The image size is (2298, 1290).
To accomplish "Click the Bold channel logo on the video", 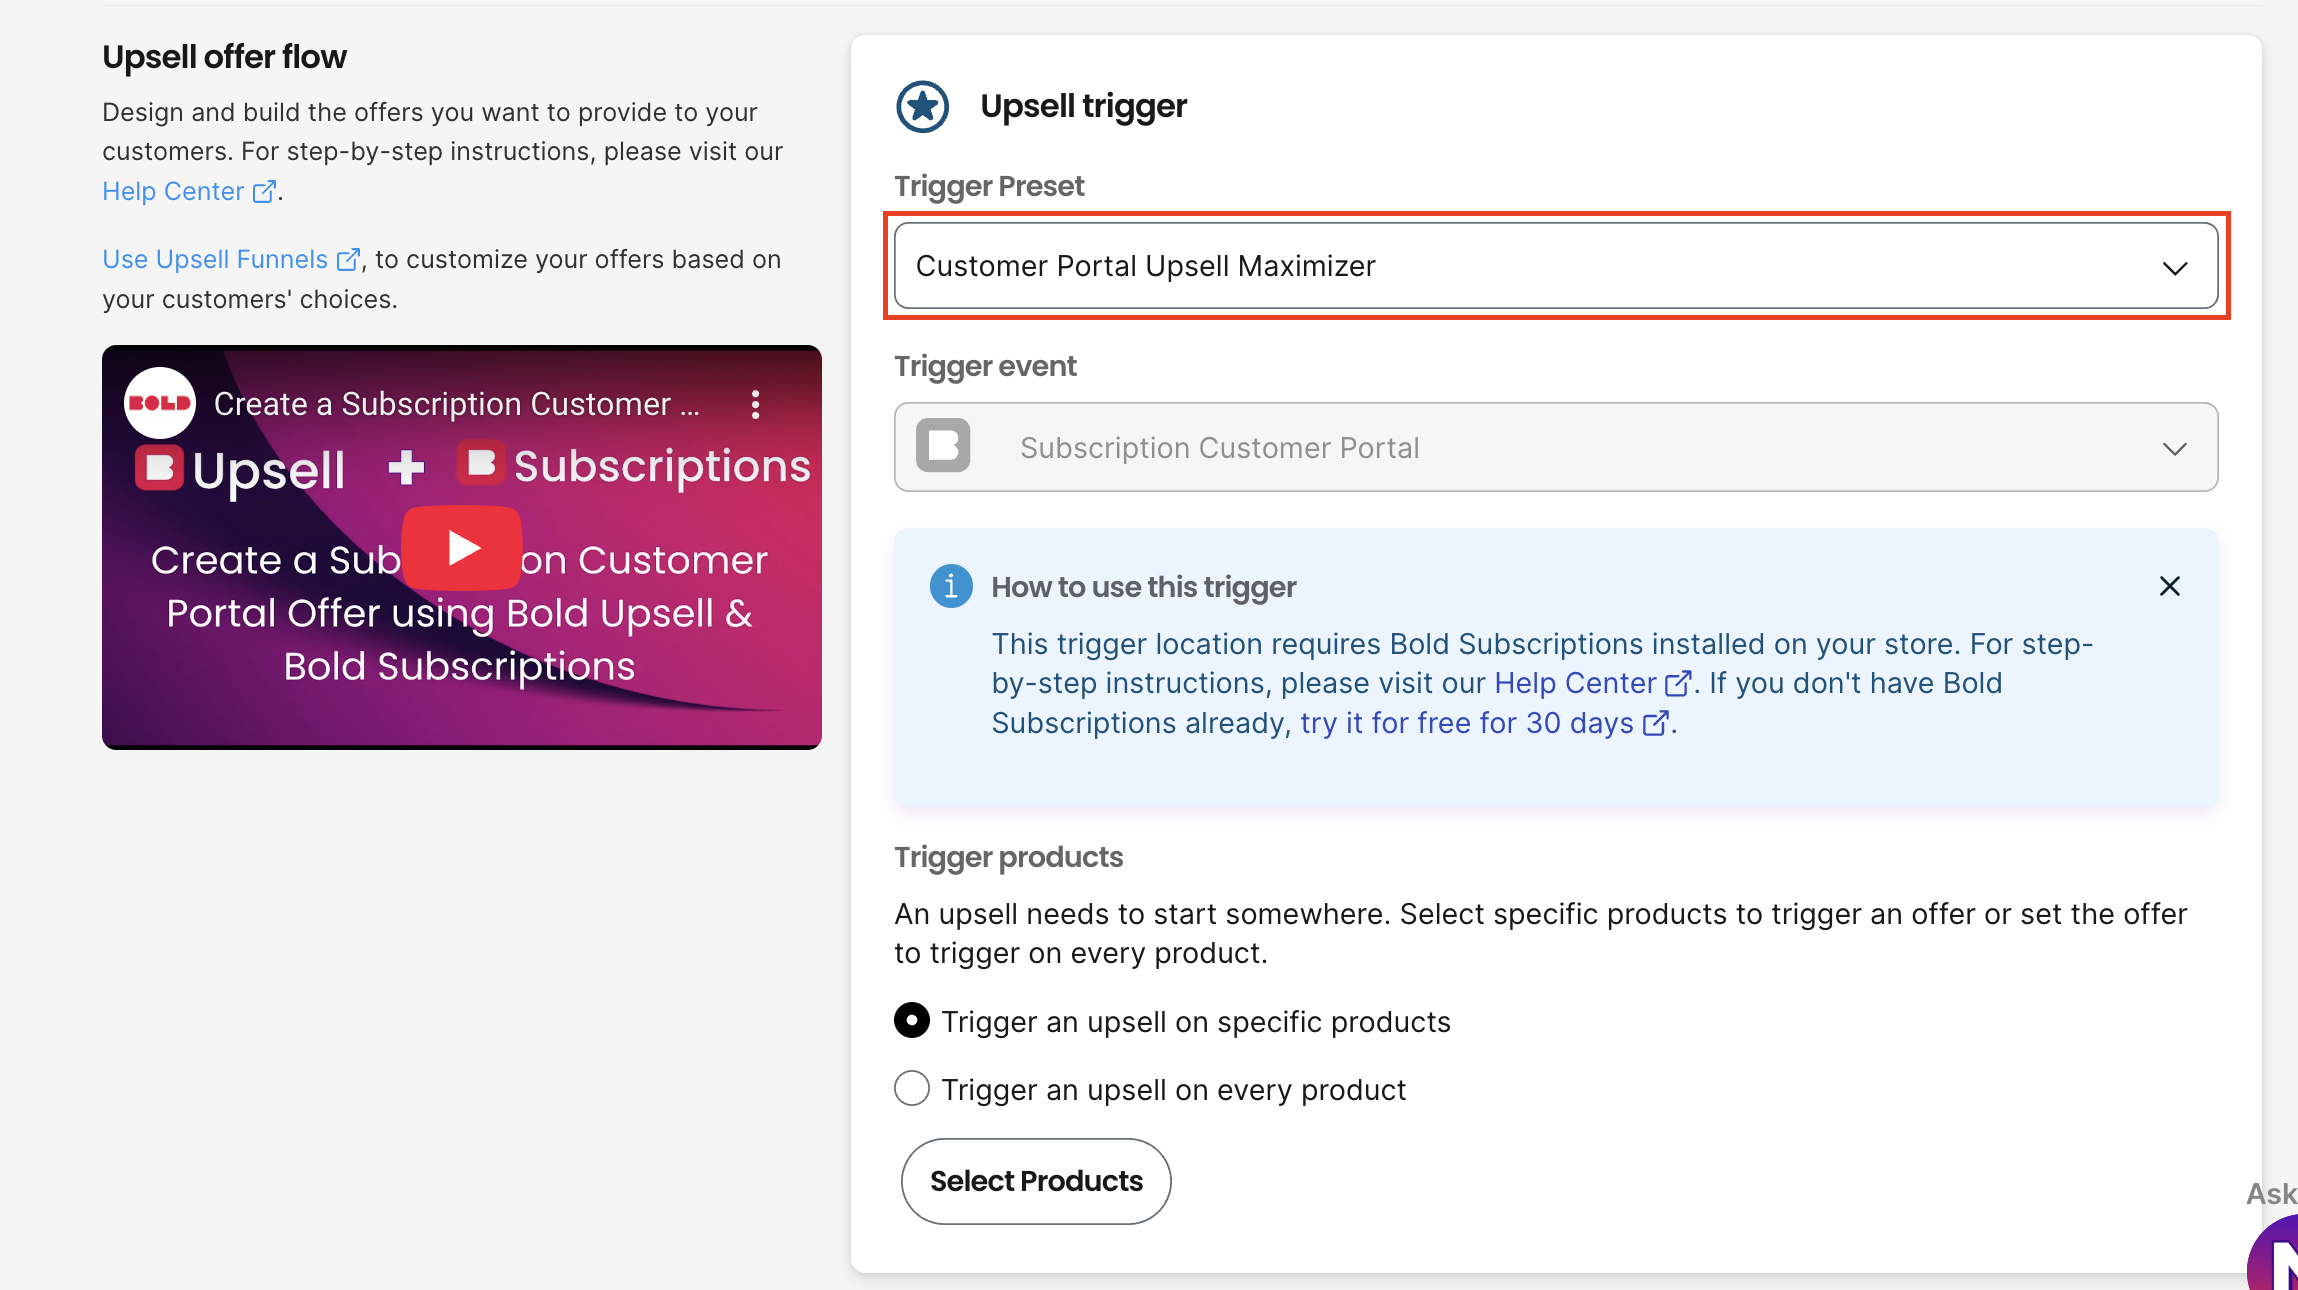I will [160, 403].
